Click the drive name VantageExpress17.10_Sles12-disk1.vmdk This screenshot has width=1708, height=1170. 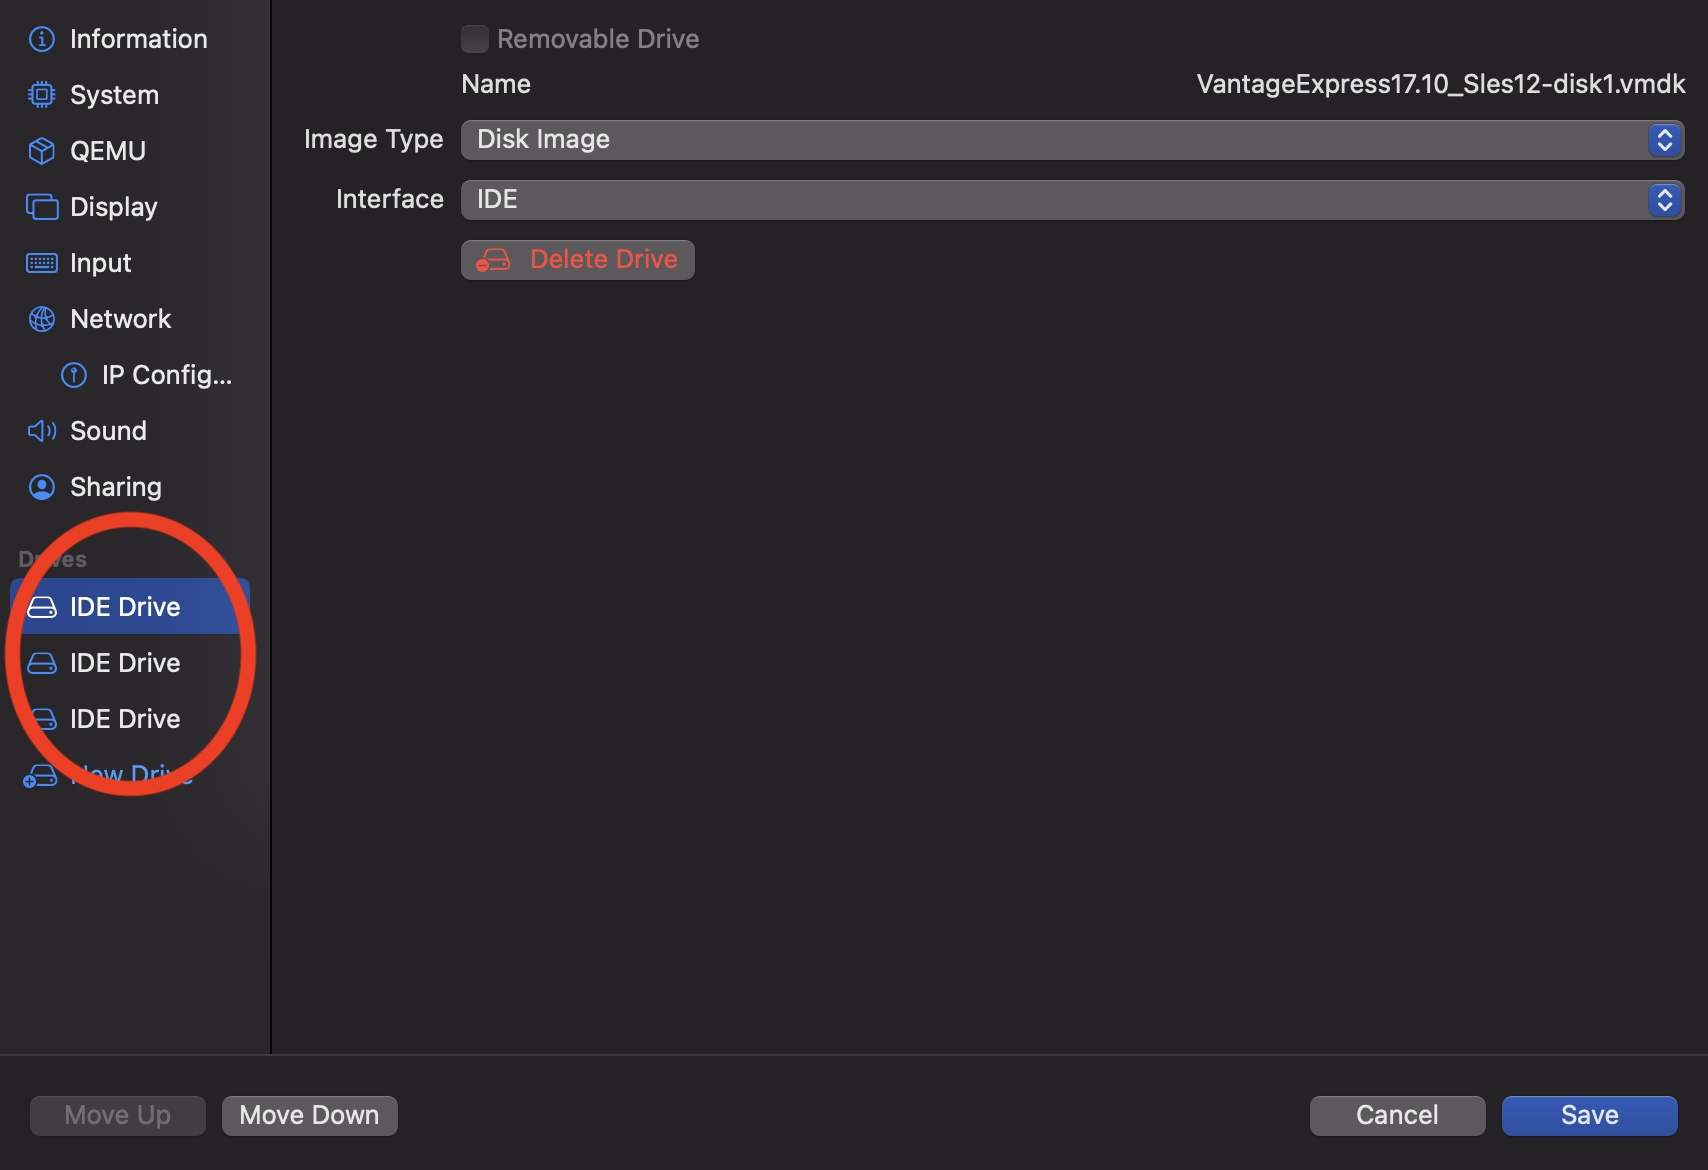1440,84
